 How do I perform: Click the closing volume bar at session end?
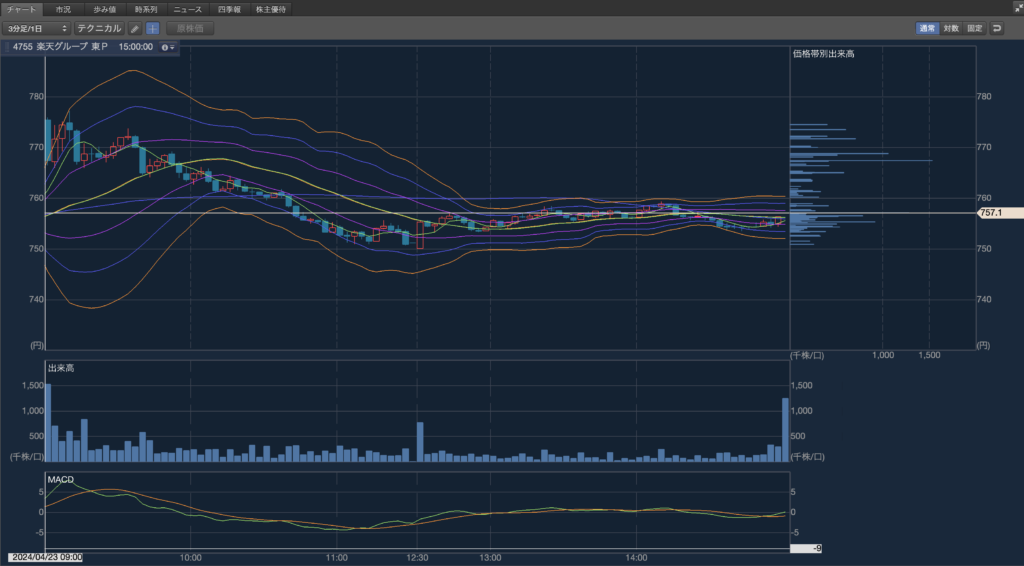click(786, 430)
